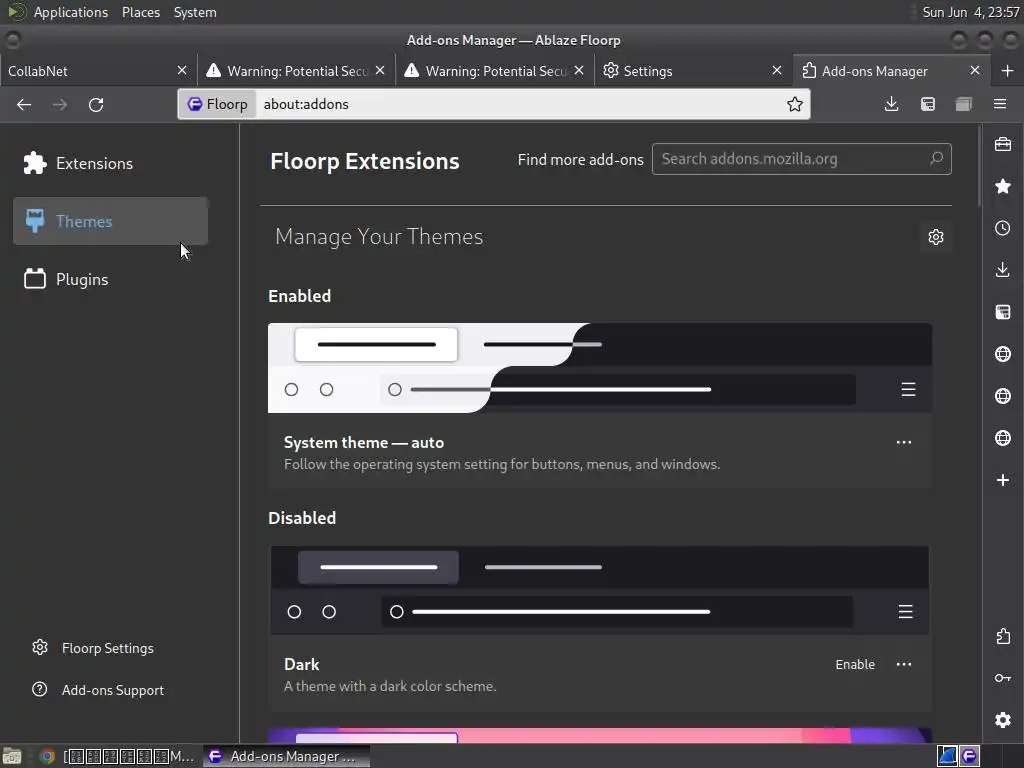Open a new tab with plus button
1024x768 pixels.
(1007, 71)
